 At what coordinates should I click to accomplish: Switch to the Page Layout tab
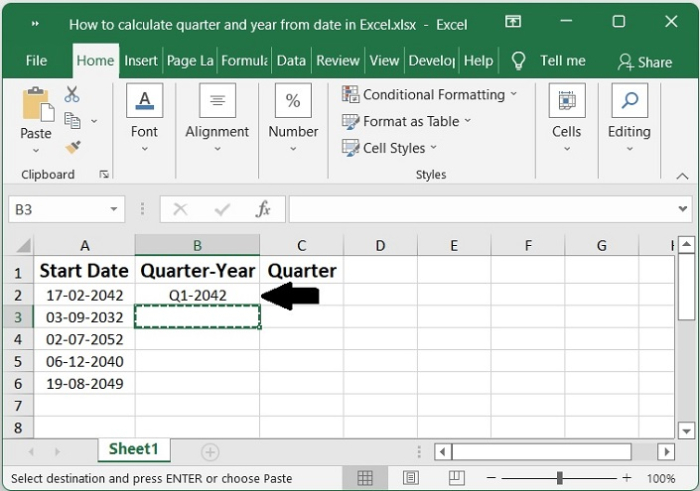tap(190, 60)
